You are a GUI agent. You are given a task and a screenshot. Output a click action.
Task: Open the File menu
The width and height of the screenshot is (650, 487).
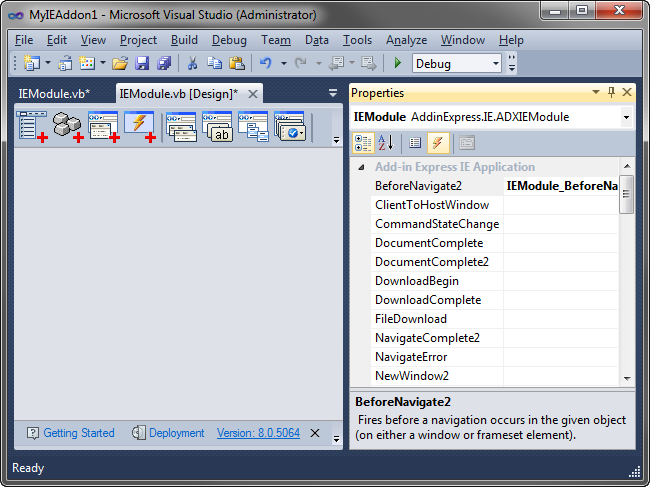click(x=24, y=40)
